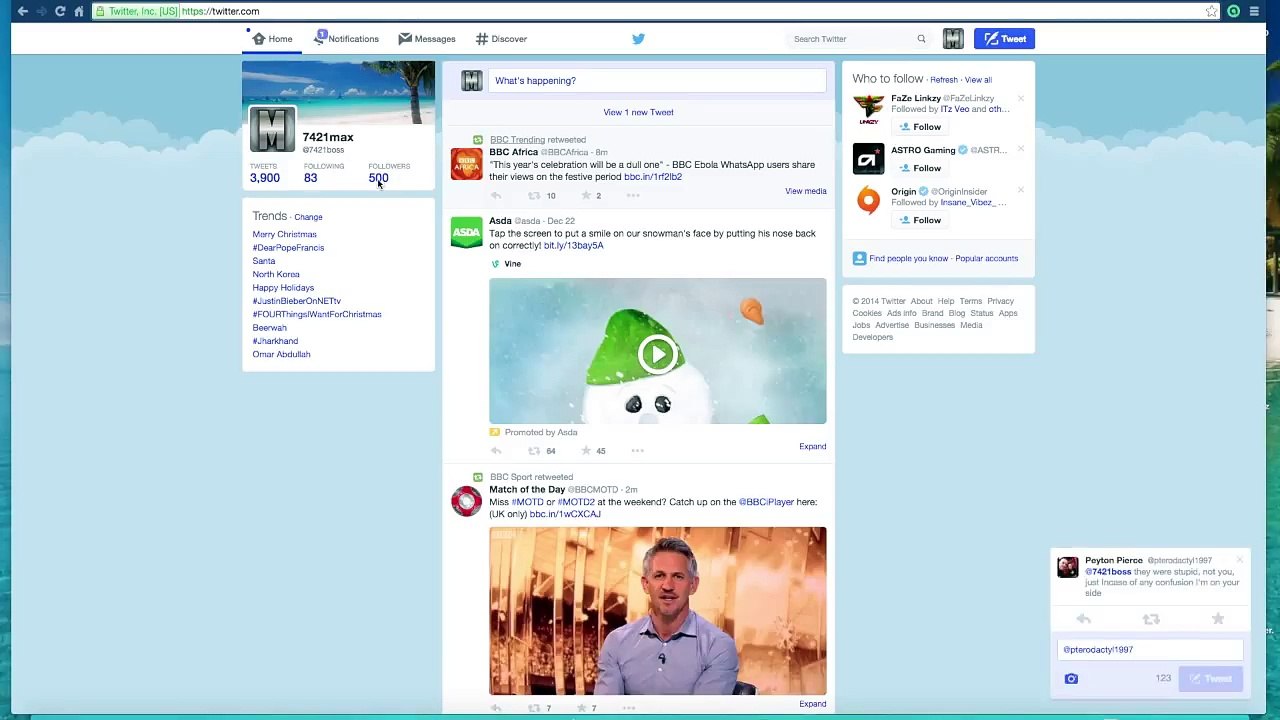View media on the BBC Africa tweet
Screen dimensions: 1280x720
coord(805,191)
